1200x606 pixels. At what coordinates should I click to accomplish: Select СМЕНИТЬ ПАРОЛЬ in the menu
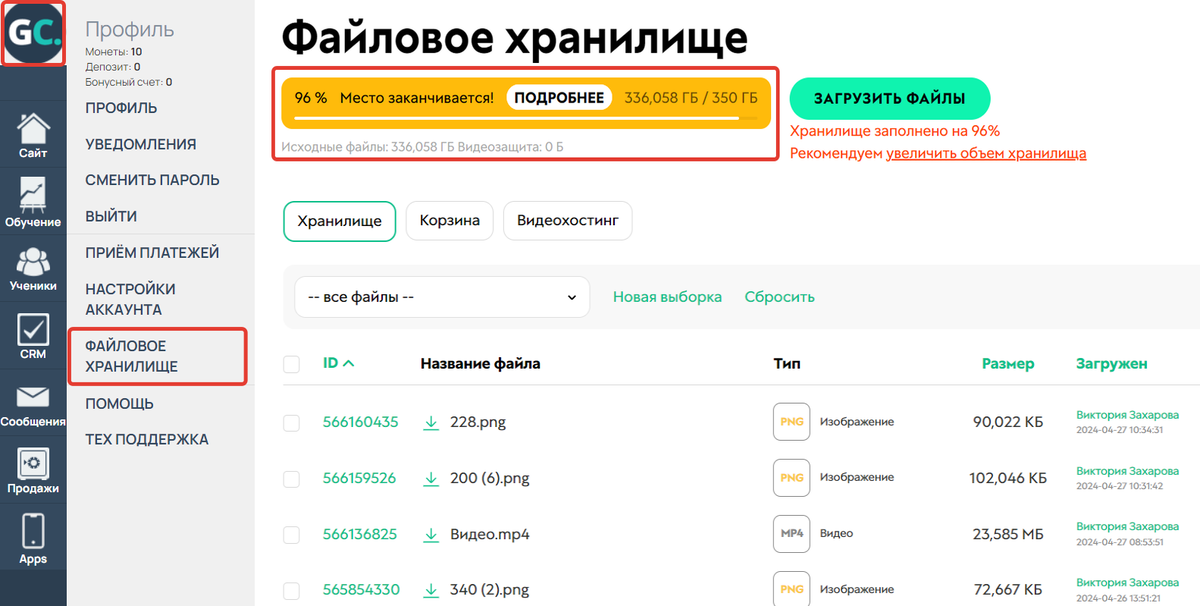point(152,180)
